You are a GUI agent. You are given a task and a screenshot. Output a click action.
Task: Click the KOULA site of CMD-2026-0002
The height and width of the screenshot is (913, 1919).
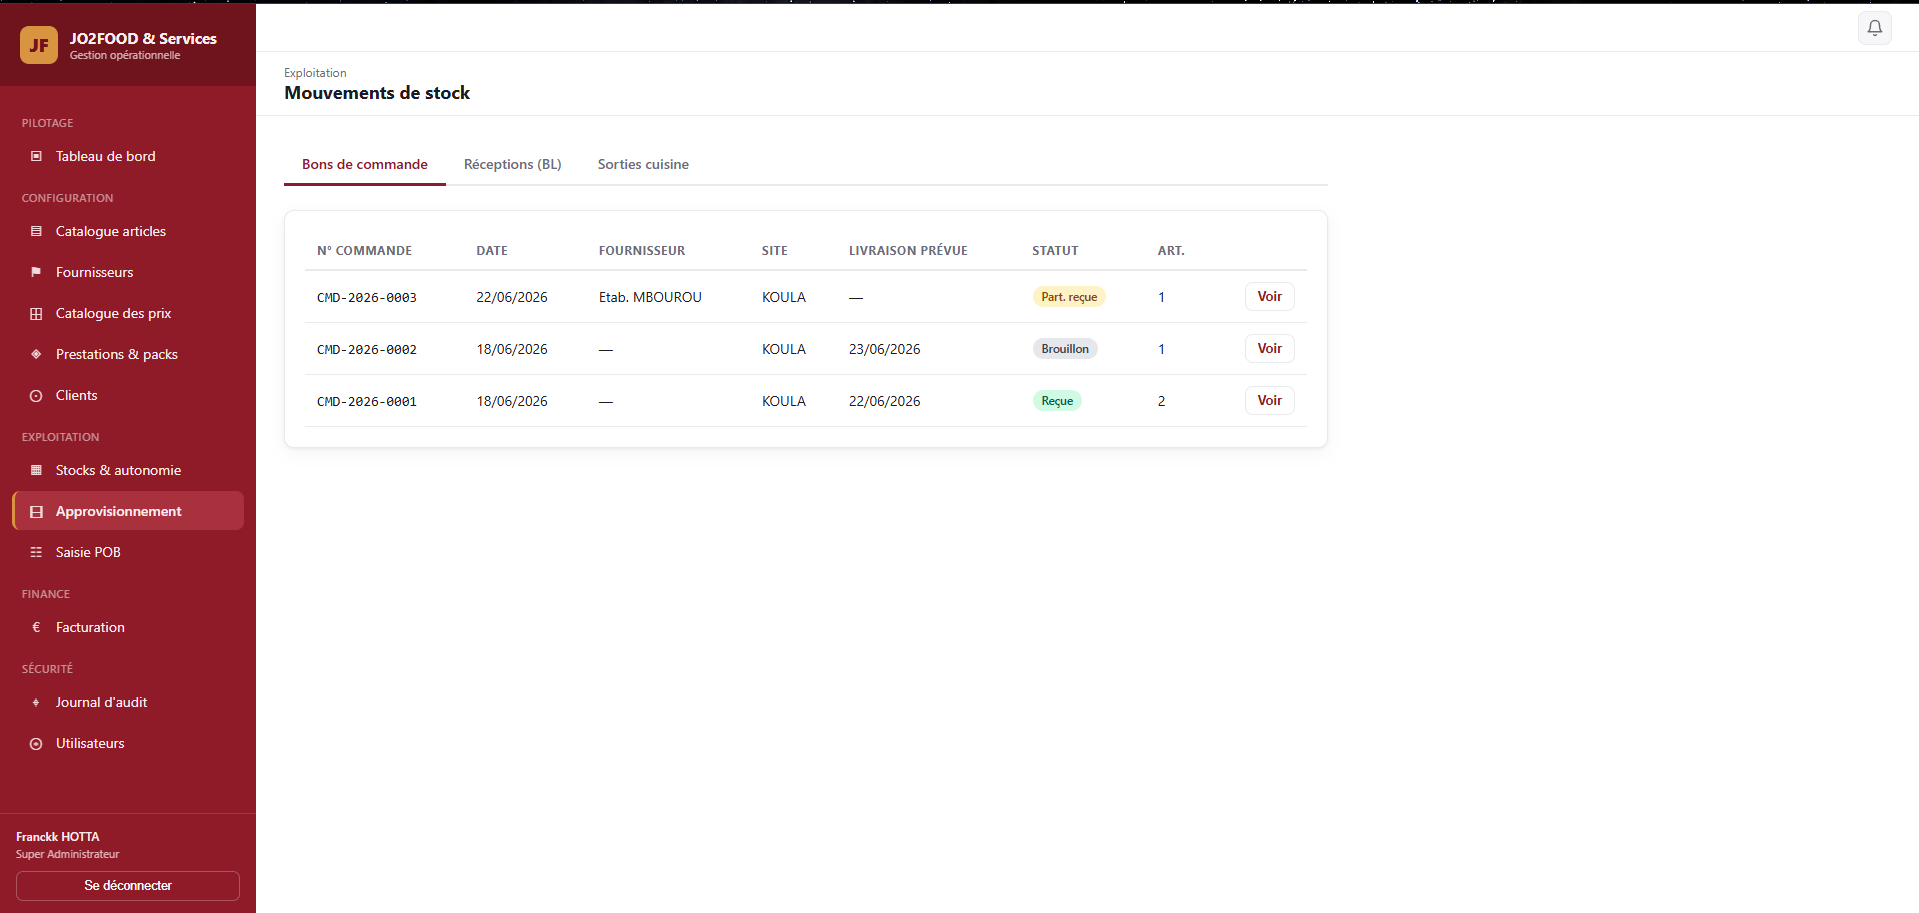(784, 349)
